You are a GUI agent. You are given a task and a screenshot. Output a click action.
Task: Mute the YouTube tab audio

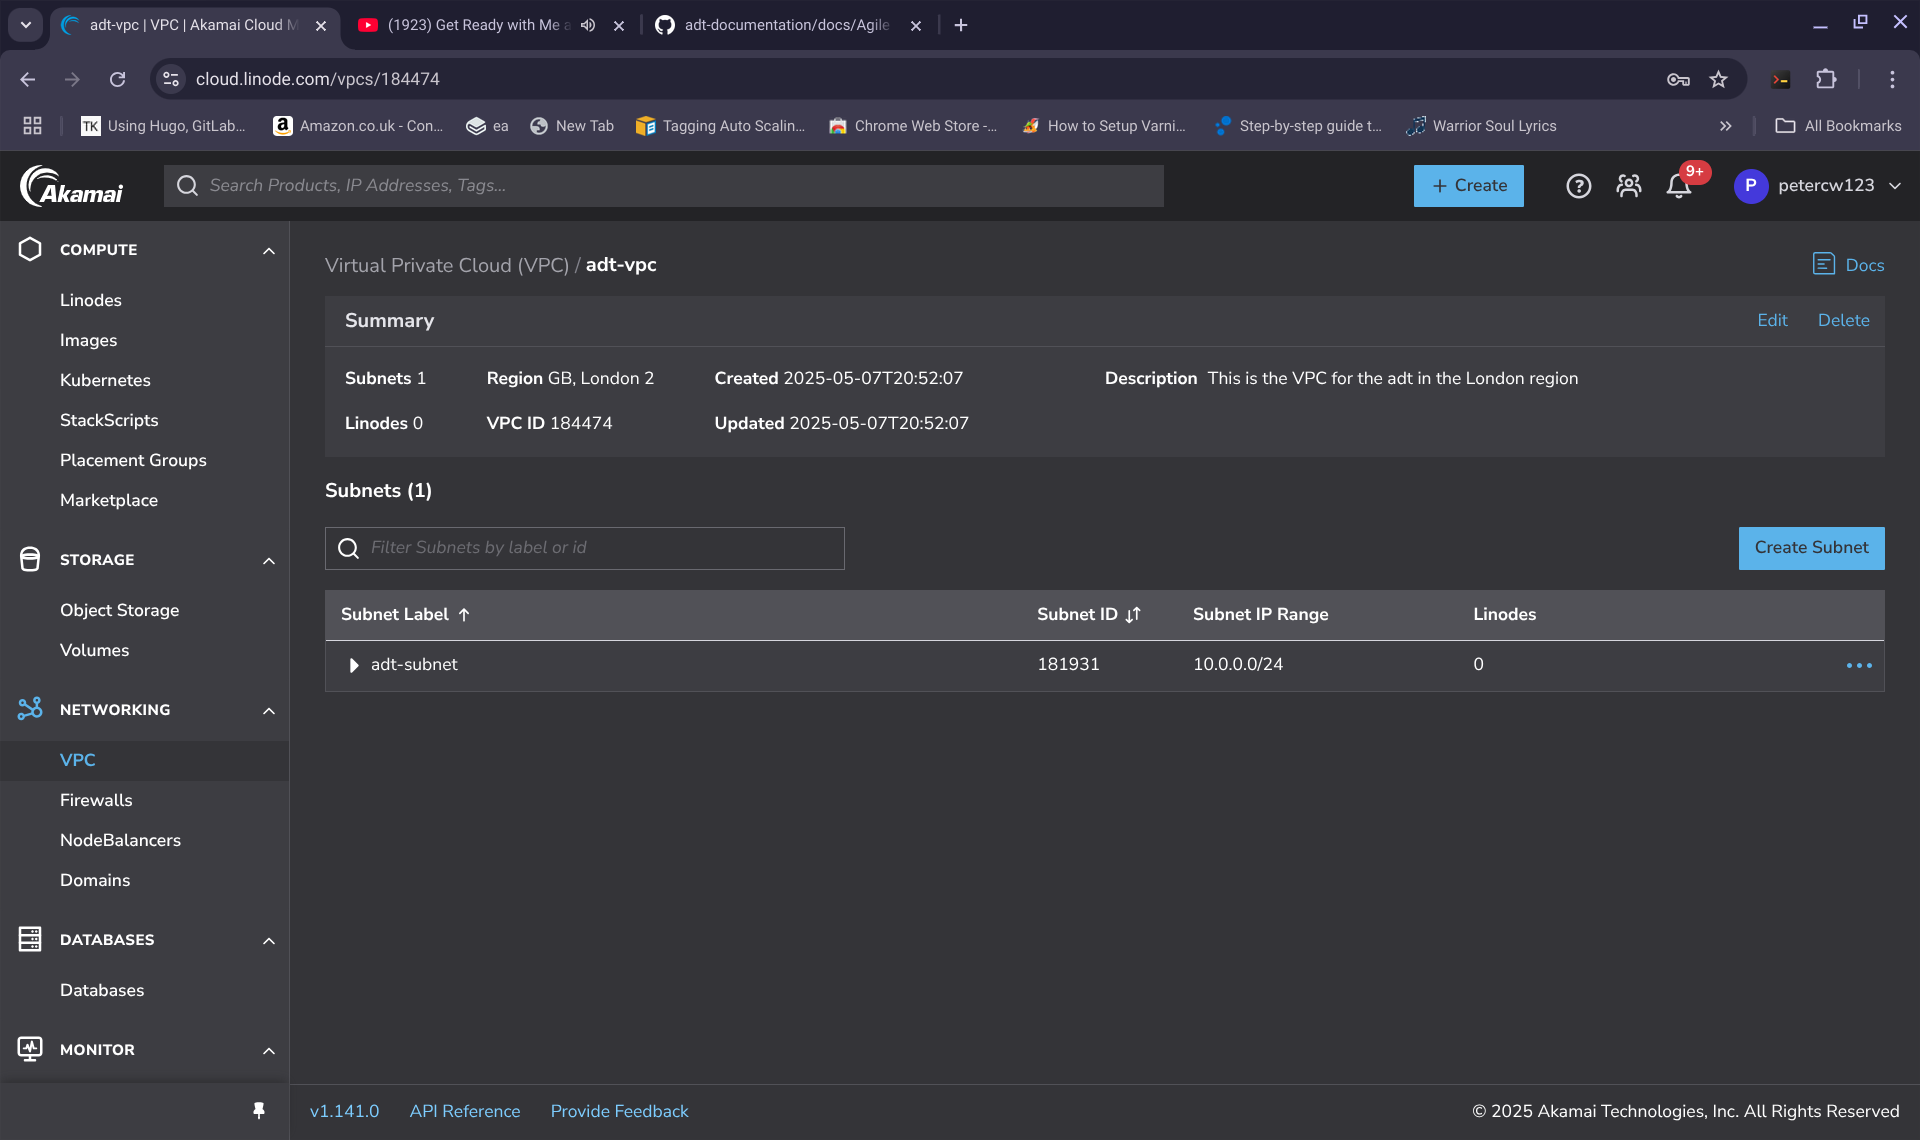[588, 25]
